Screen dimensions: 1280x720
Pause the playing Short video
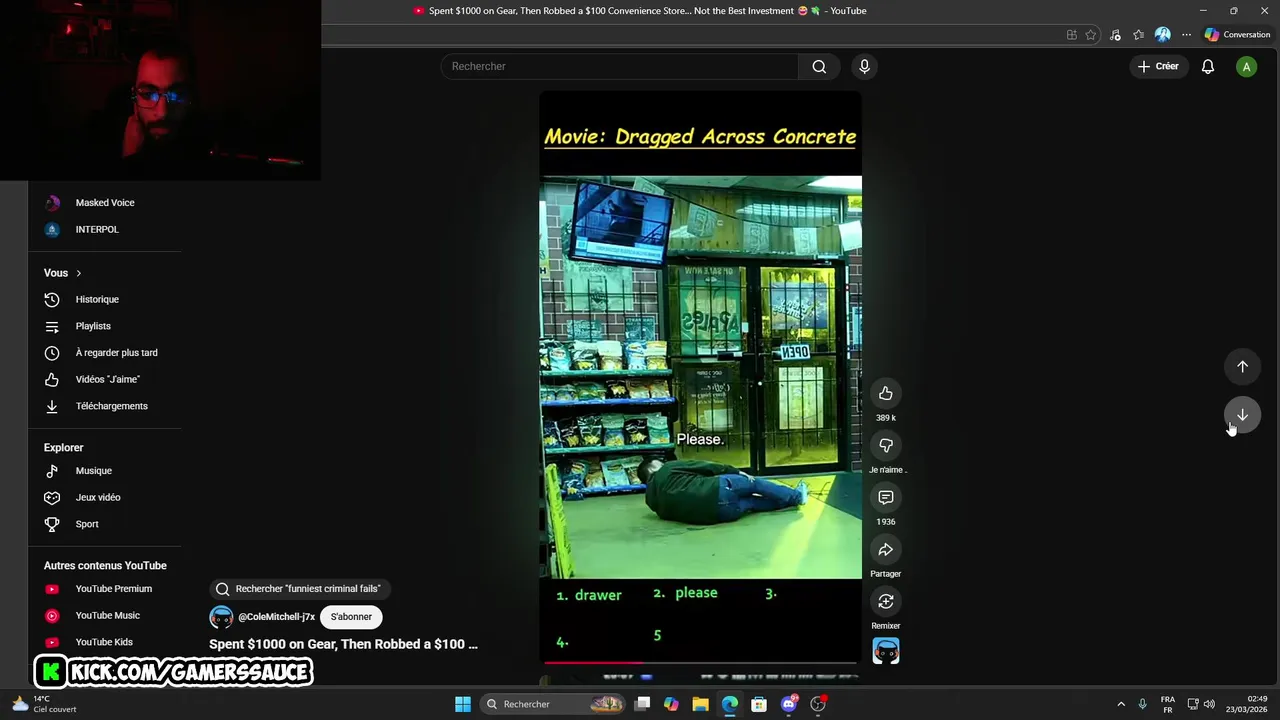tap(700, 377)
